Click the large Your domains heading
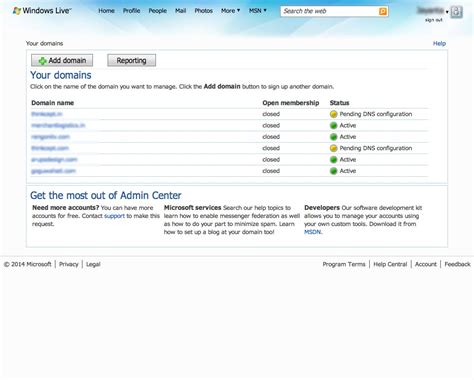The height and width of the screenshot is (380, 474). click(61, 75)
